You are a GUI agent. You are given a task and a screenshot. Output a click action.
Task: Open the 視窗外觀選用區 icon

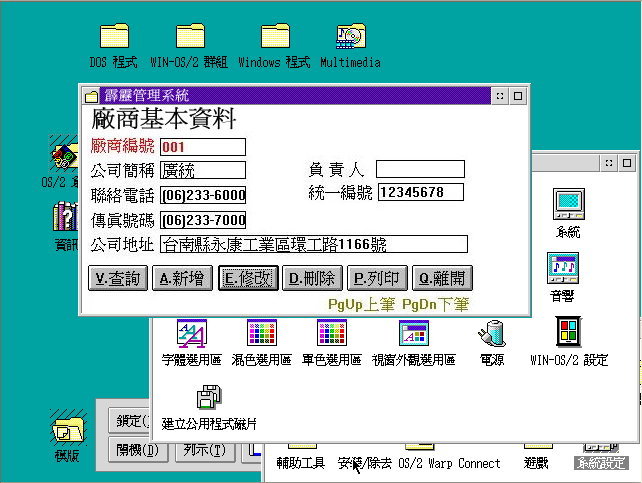point(414,333)
